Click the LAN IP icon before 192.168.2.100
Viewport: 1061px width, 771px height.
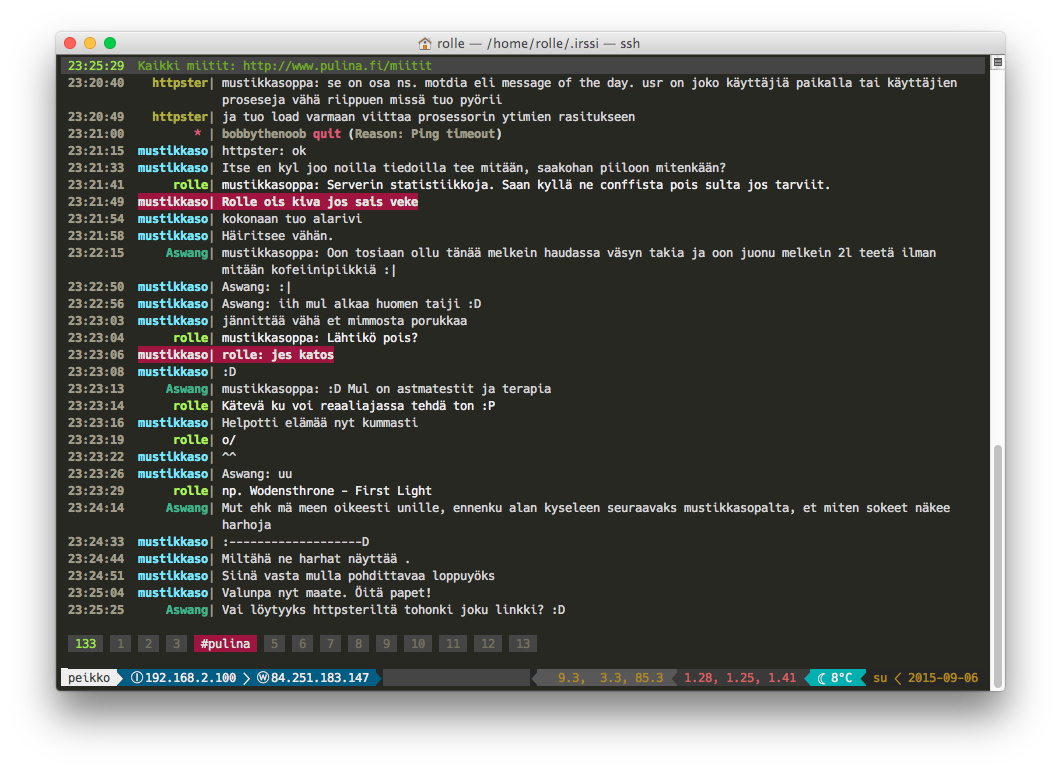[x=136, y=678]
